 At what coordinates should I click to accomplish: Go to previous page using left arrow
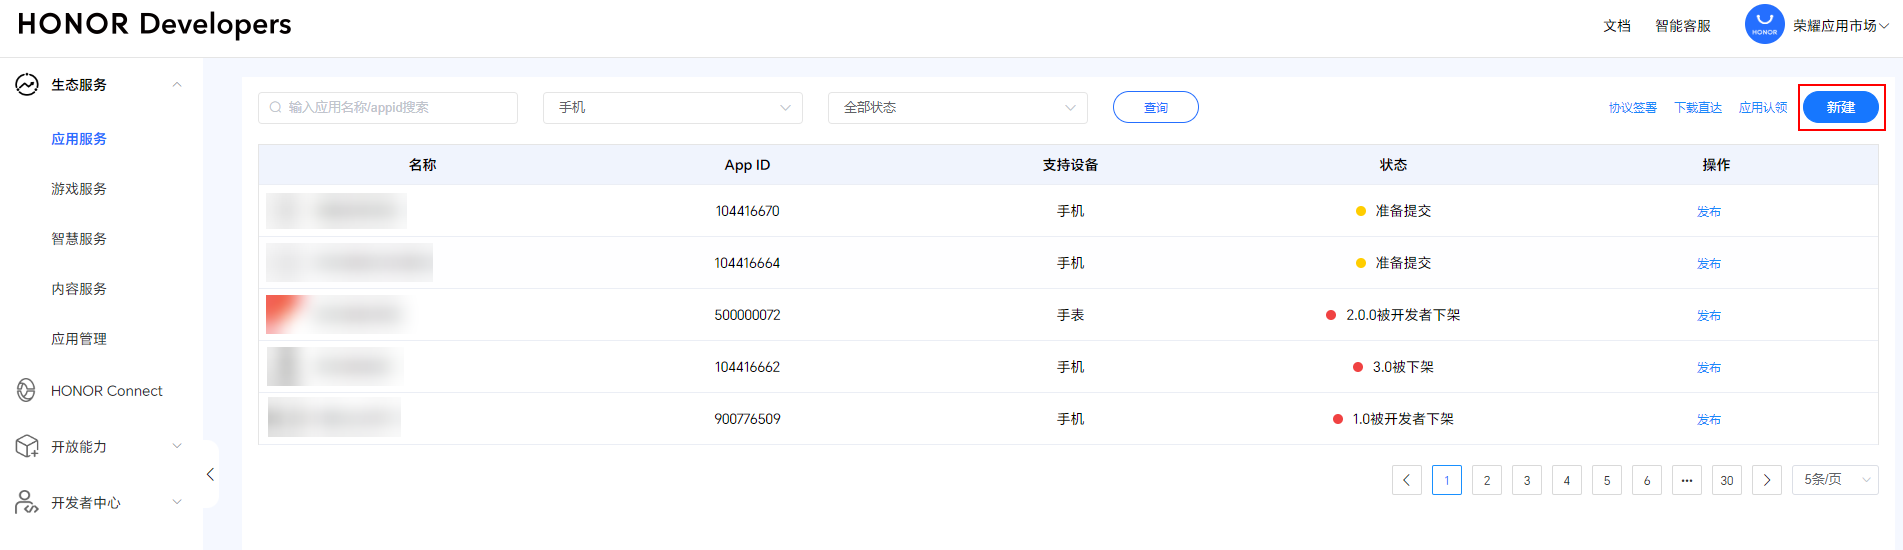(1406, 481)
